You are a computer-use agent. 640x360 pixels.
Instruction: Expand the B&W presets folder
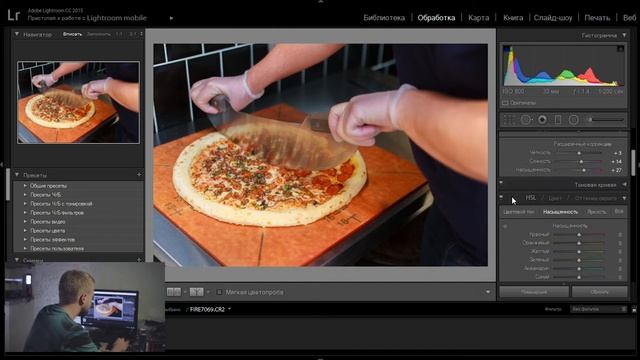pos(25,195)
